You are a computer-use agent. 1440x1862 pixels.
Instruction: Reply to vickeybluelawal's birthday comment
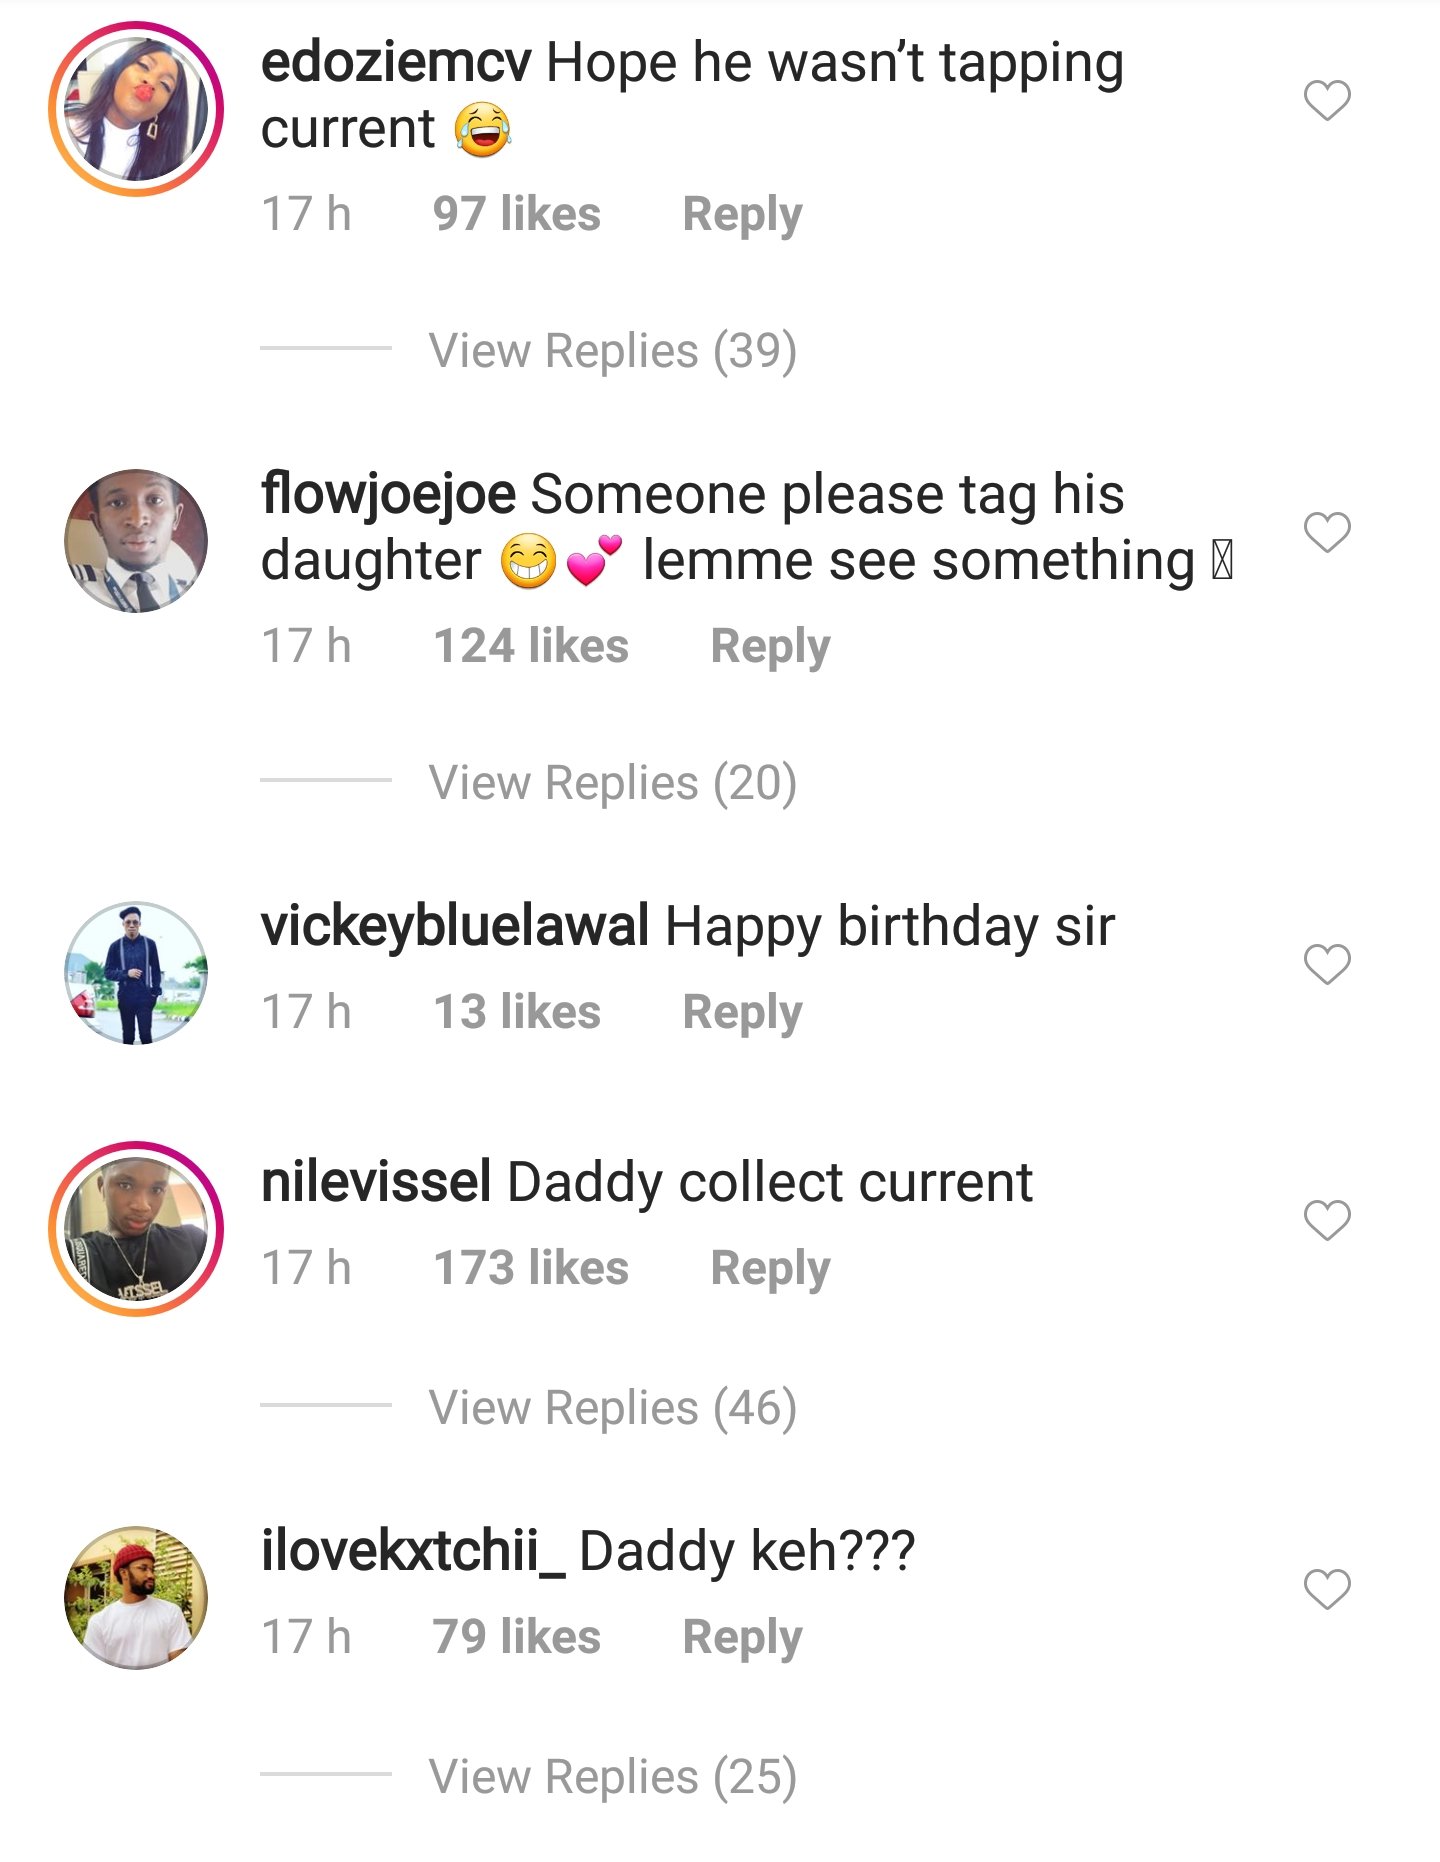click(742, 1013)
